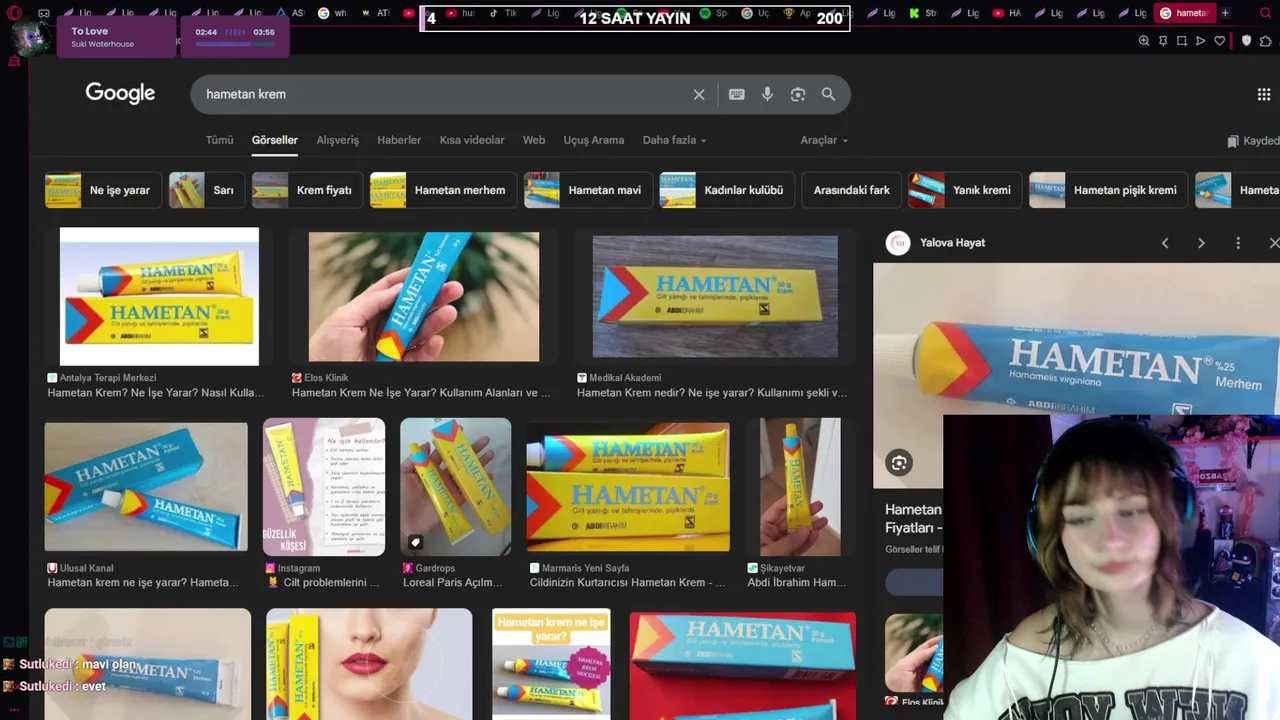Filter by Yanık kremi chip
Screen dimensions: 1280x720
(x=965, y=190)
